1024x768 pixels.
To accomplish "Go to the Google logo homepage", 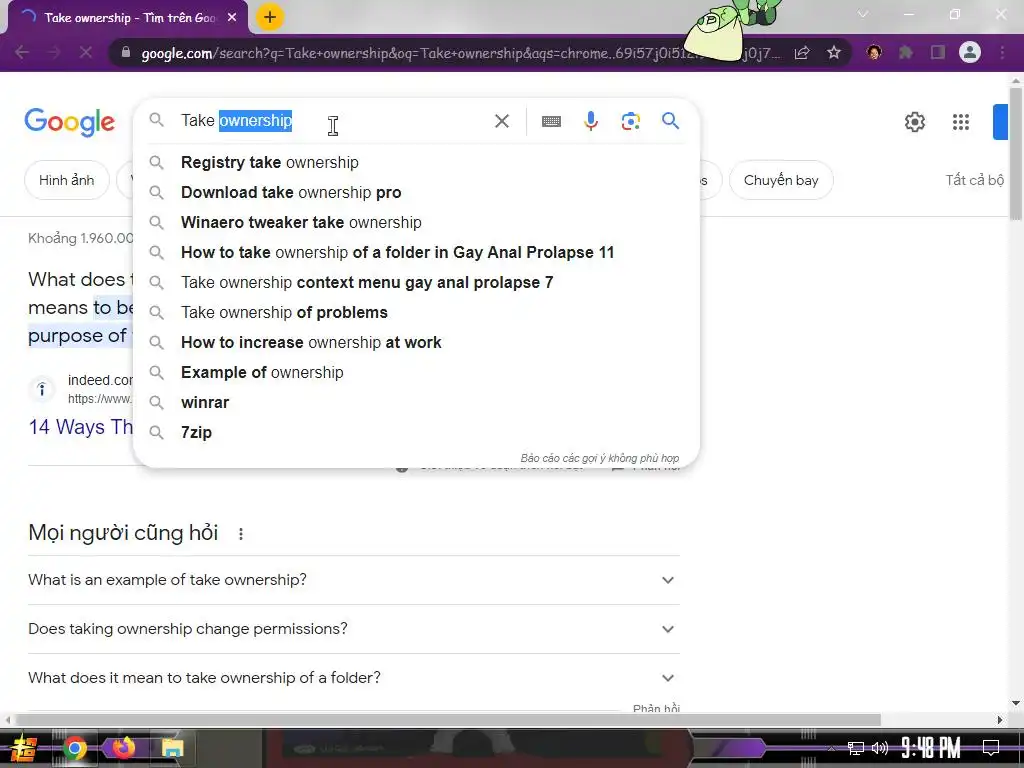I will 69,122.
